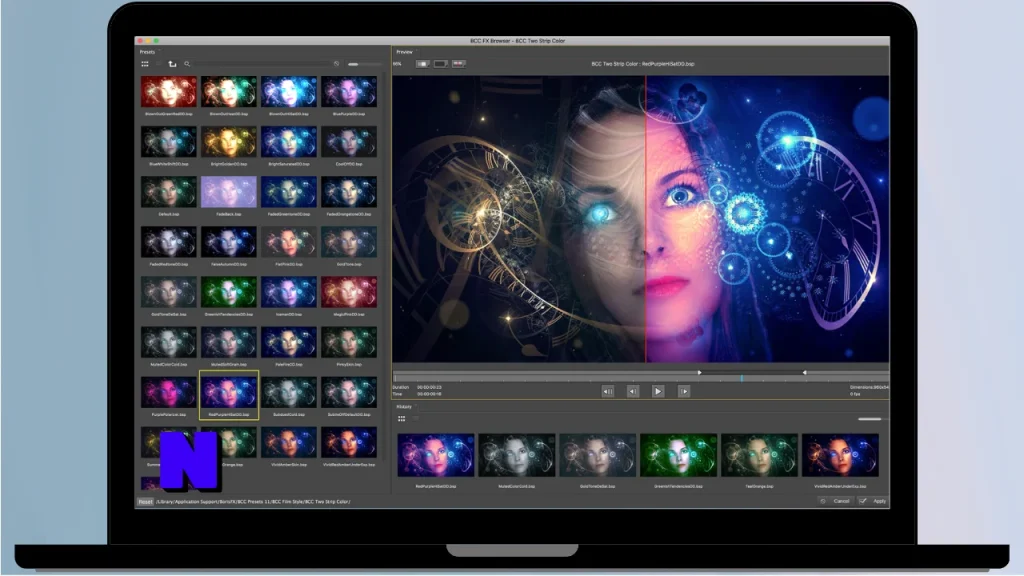Select the BrightSaturatedOD preset thumbnail
Image resolution: width=1024 pixels, height=576 pixels.
pyautogui.click(x=289, y=142)
